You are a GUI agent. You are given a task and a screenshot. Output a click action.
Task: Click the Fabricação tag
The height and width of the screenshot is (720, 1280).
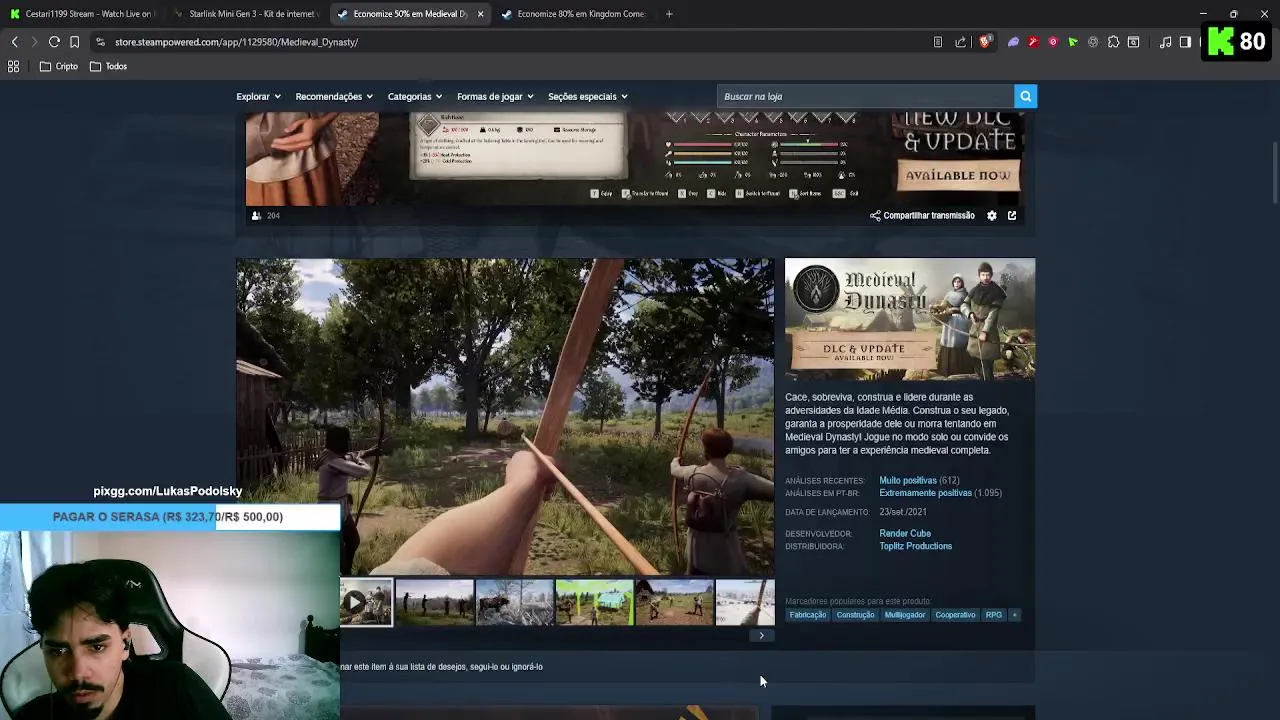click(x=808, y=615)
